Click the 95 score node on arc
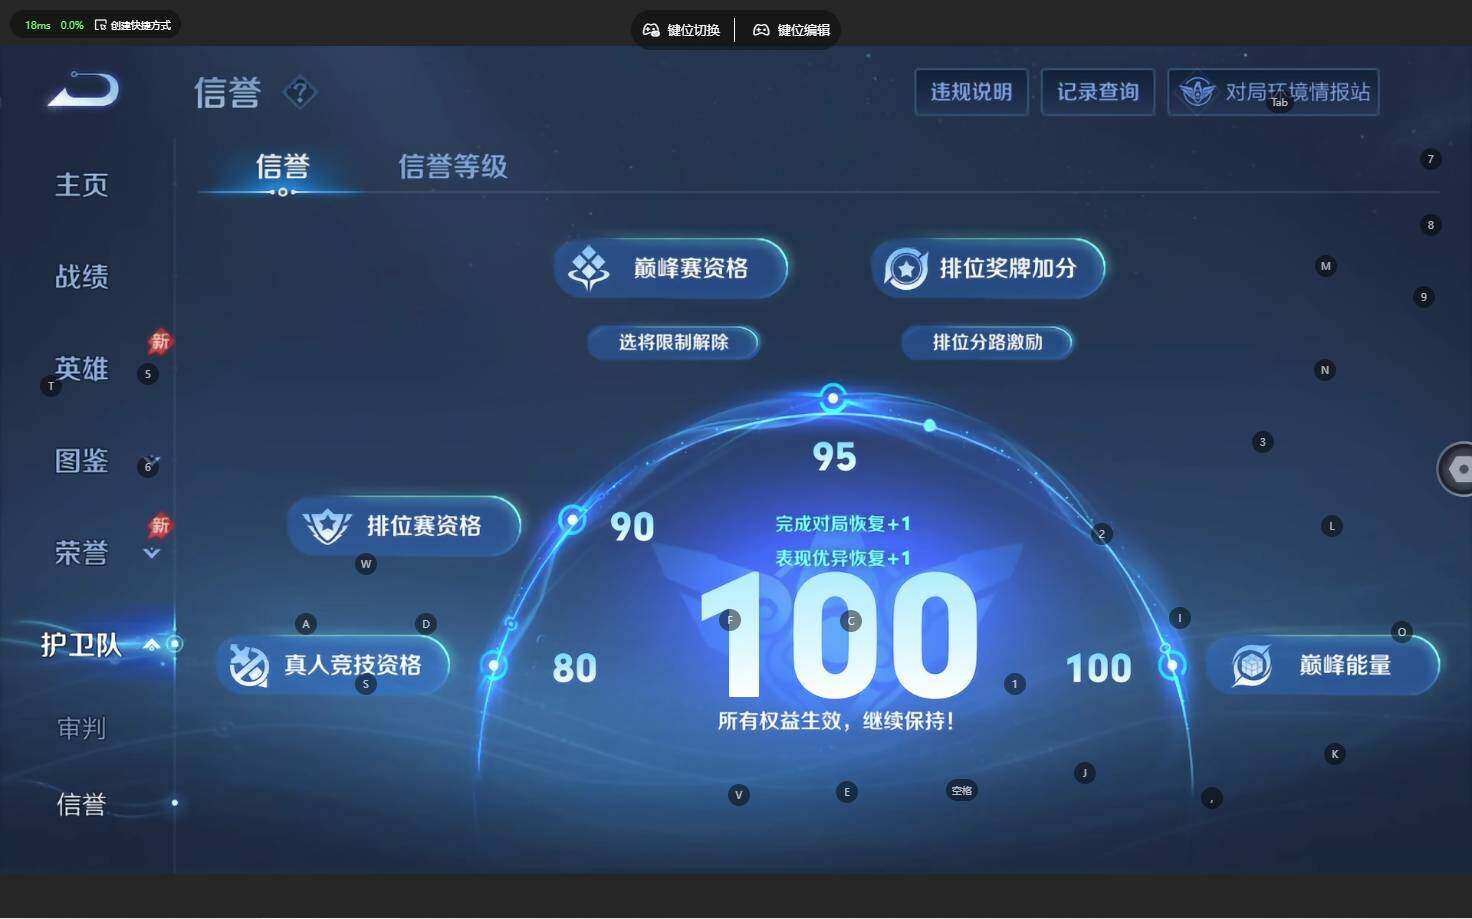The image size is (1472, 919). coord(833,398)
